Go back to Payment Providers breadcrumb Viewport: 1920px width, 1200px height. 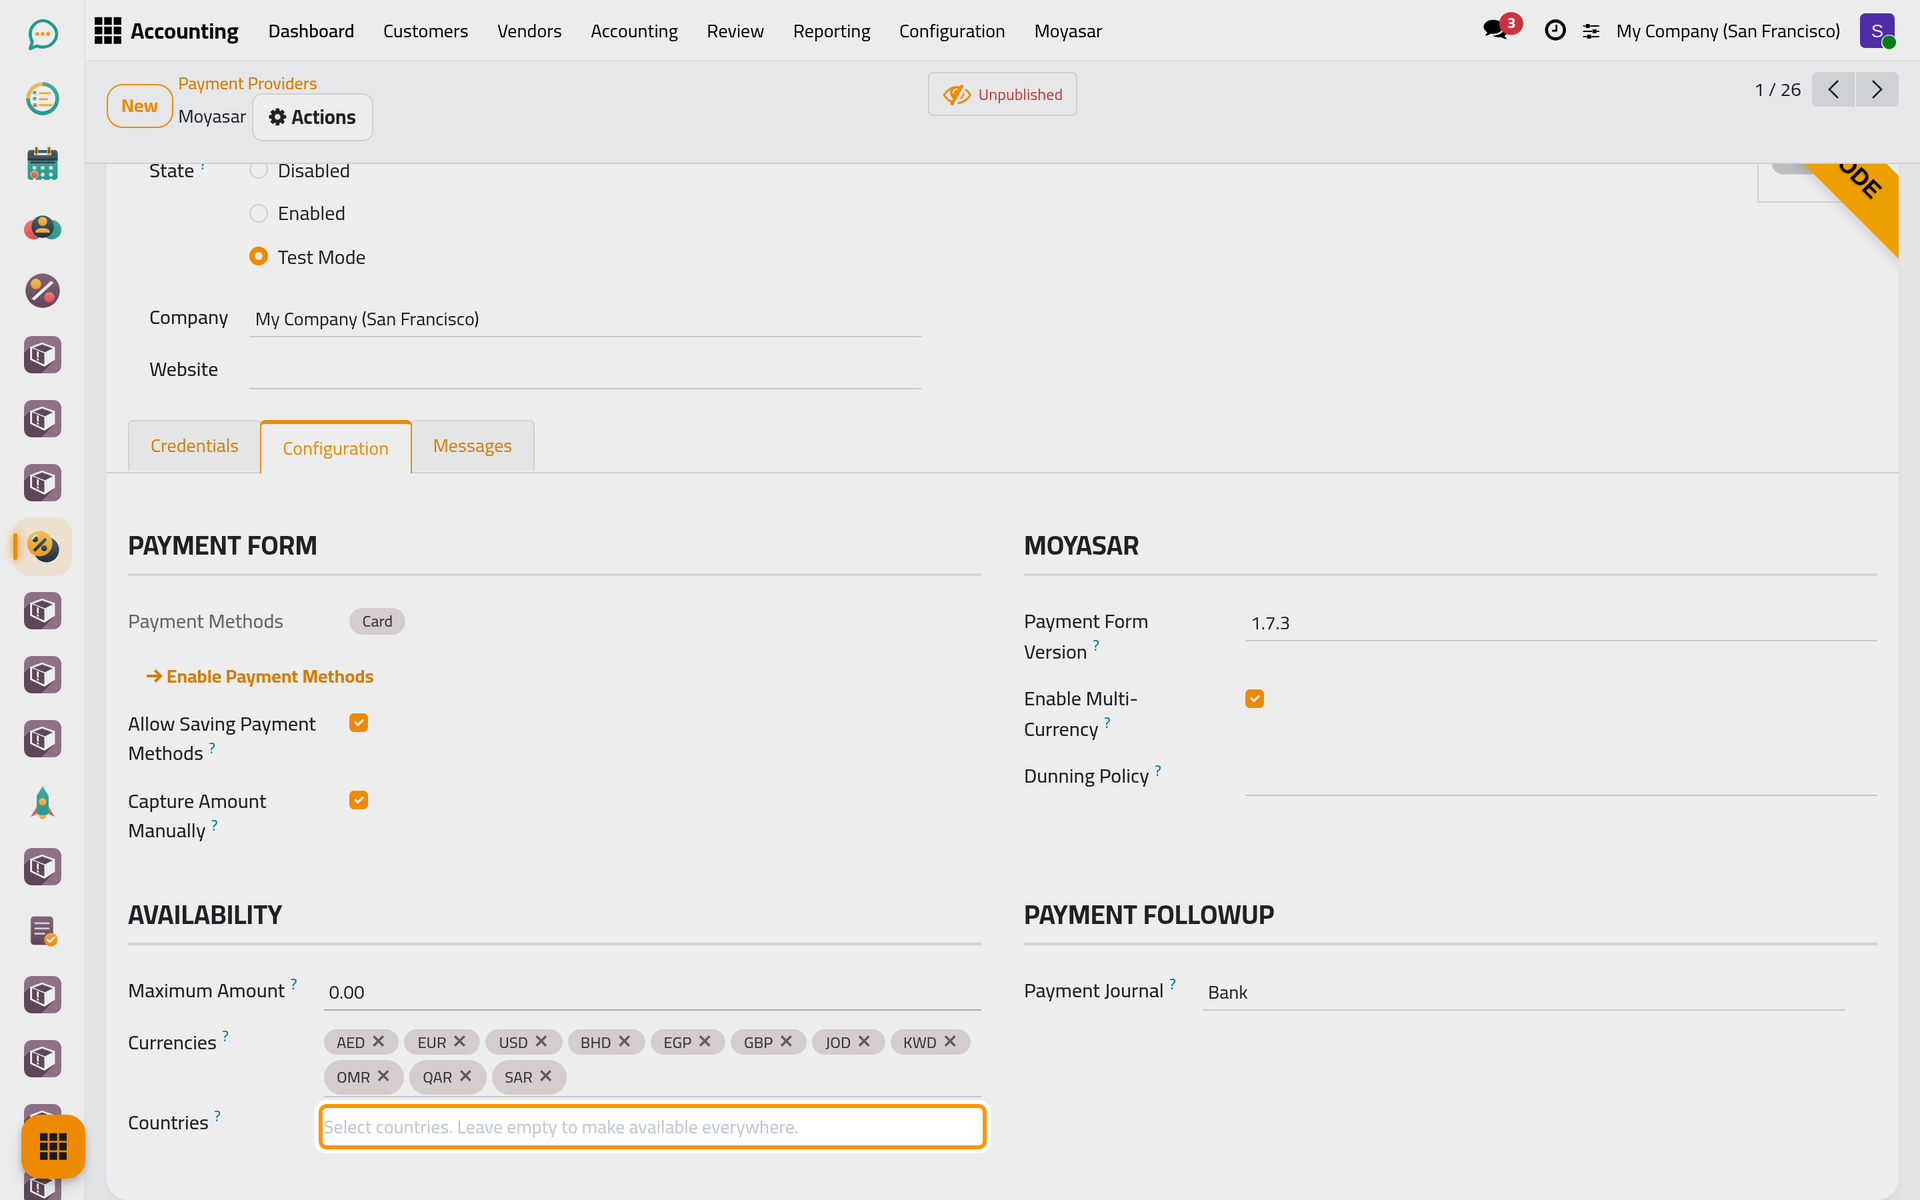tap(247, 84)
